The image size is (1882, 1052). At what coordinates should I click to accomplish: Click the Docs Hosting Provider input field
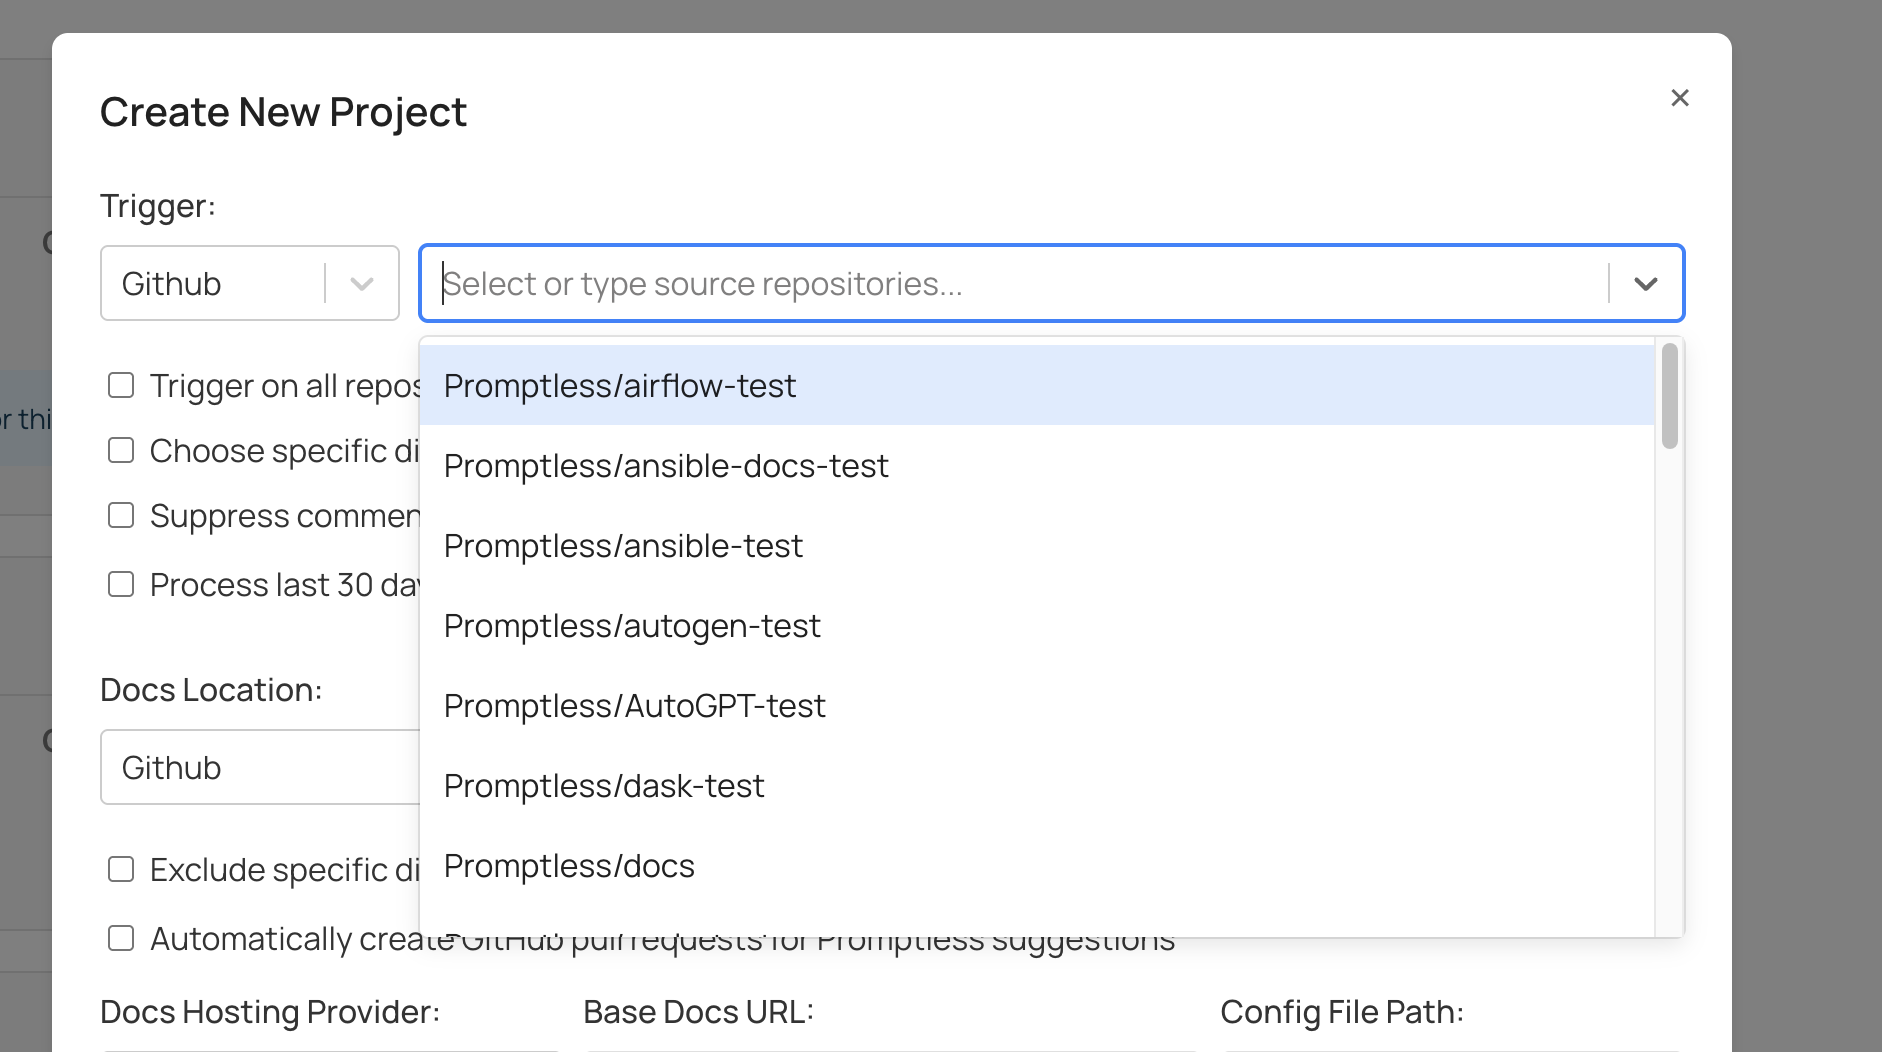pyautogui.click(x=330, y=1048)
